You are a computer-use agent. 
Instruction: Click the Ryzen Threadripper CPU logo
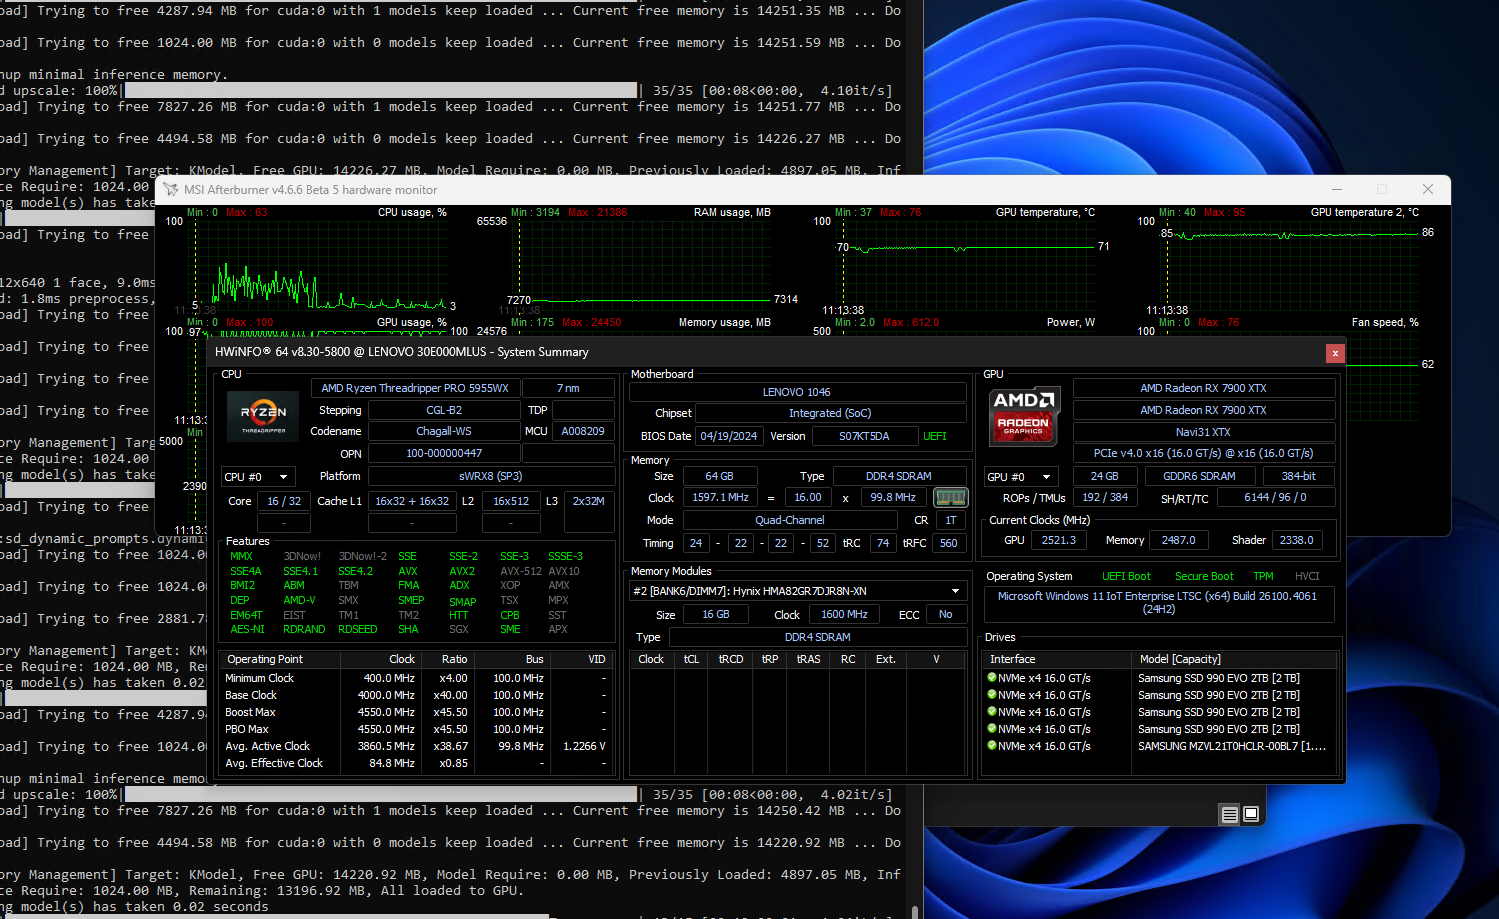point(263,416)
